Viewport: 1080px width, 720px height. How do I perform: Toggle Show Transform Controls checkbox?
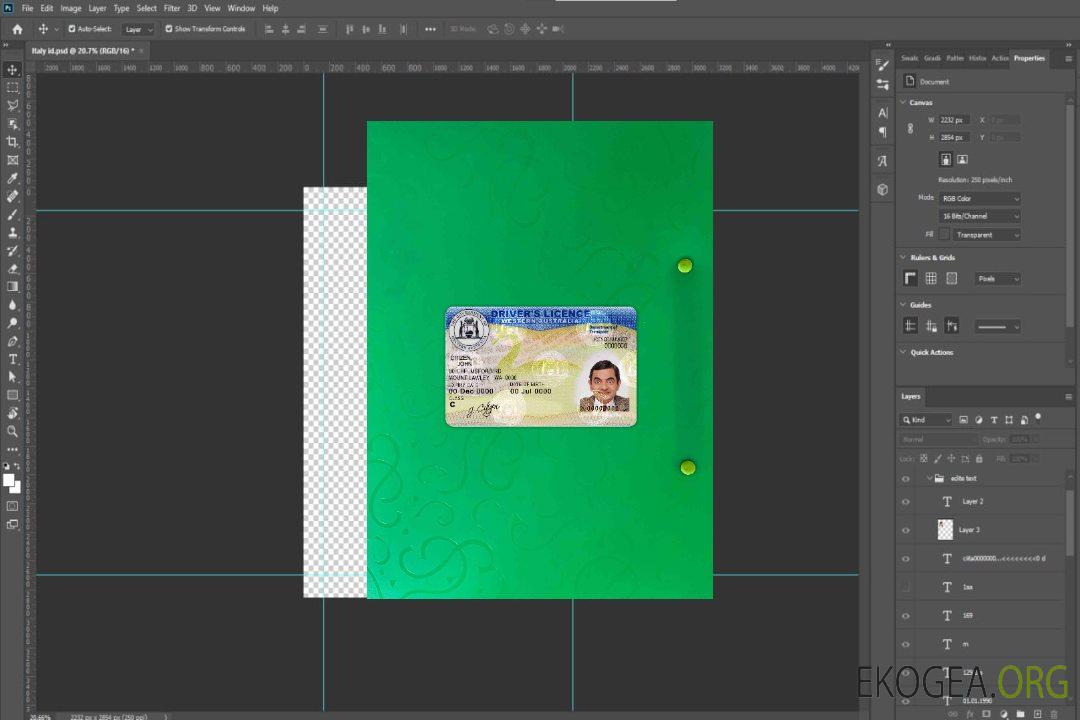click(x=169, y=29)
